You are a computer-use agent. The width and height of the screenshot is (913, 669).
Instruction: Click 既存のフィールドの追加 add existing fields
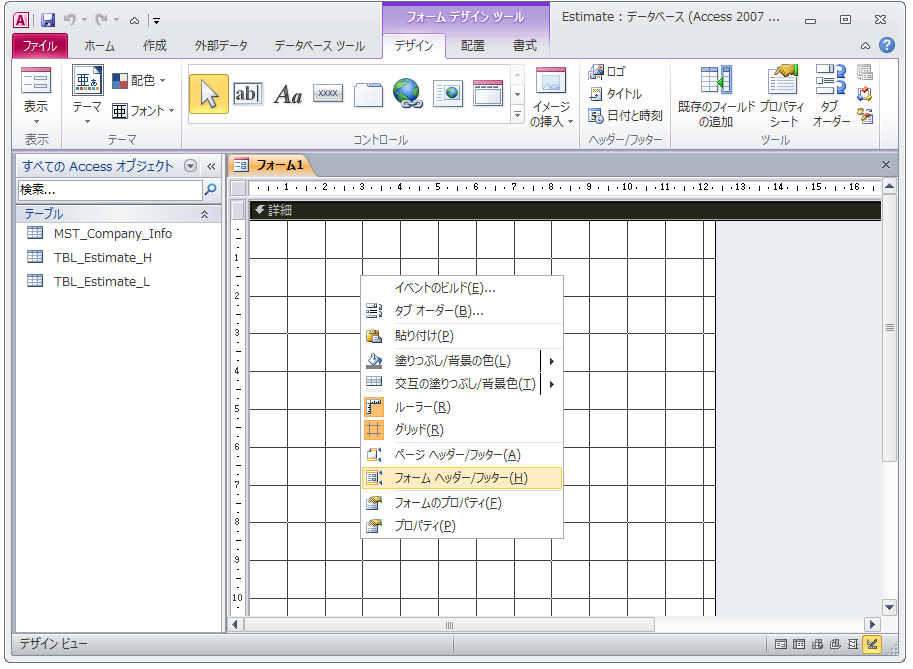tap(716, 97)
